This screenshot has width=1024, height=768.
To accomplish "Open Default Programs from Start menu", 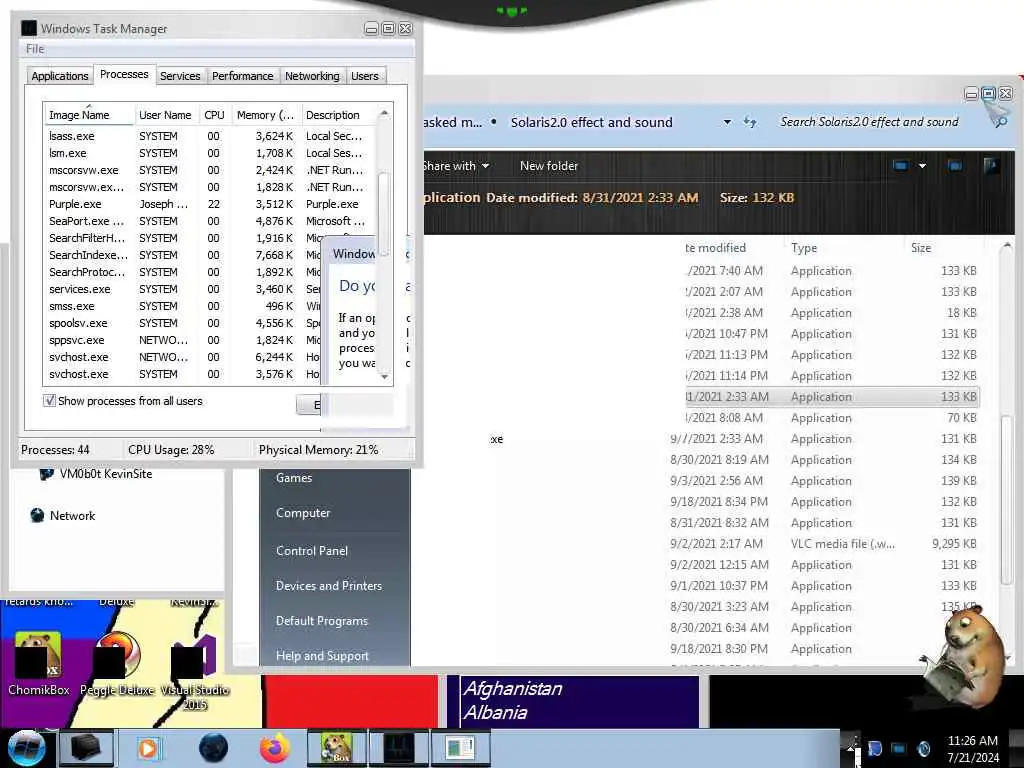I will tap(322, 621).
